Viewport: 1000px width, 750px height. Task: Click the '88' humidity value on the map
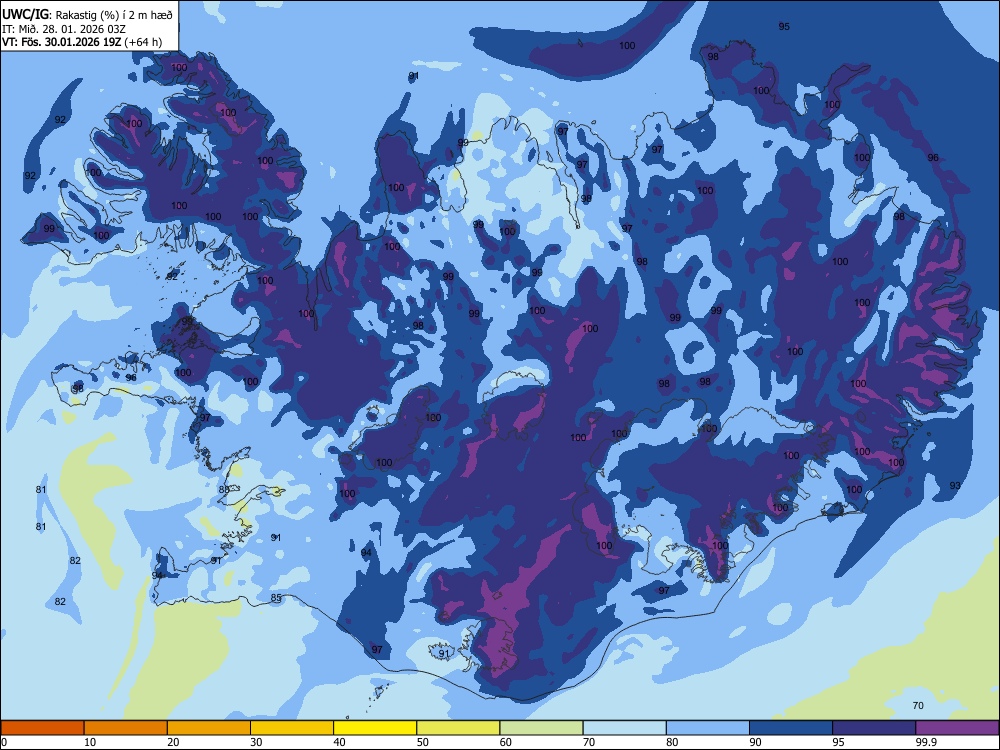click(224, 490)
